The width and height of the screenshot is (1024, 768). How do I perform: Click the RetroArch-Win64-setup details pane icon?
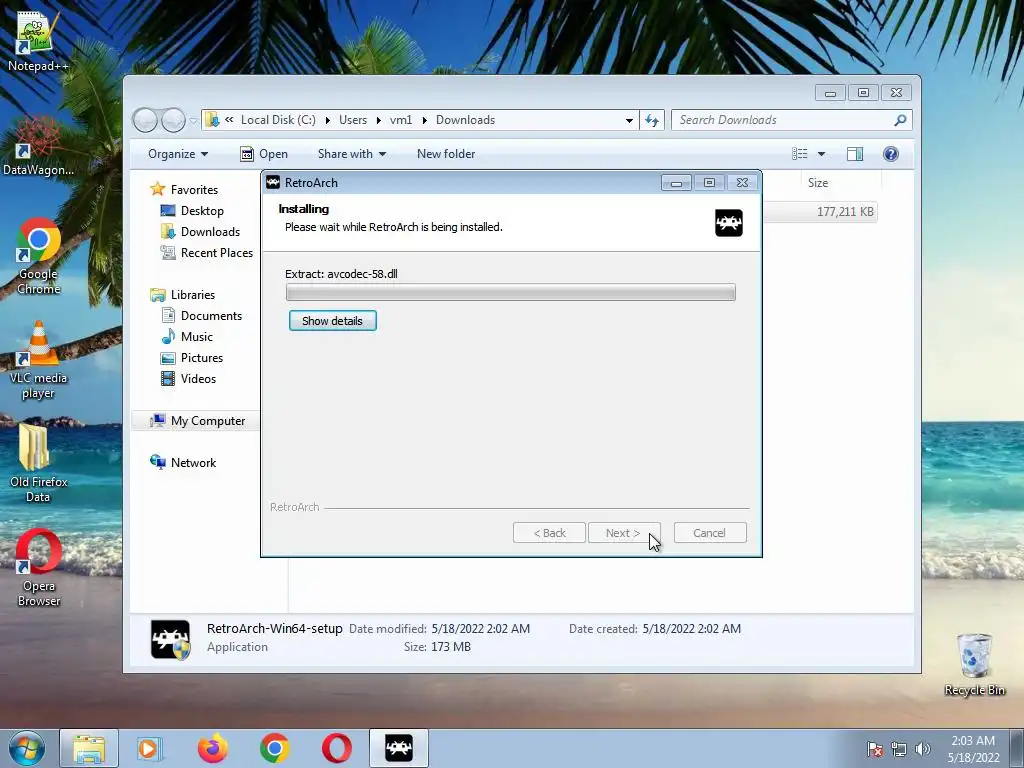tap(170, 639)
